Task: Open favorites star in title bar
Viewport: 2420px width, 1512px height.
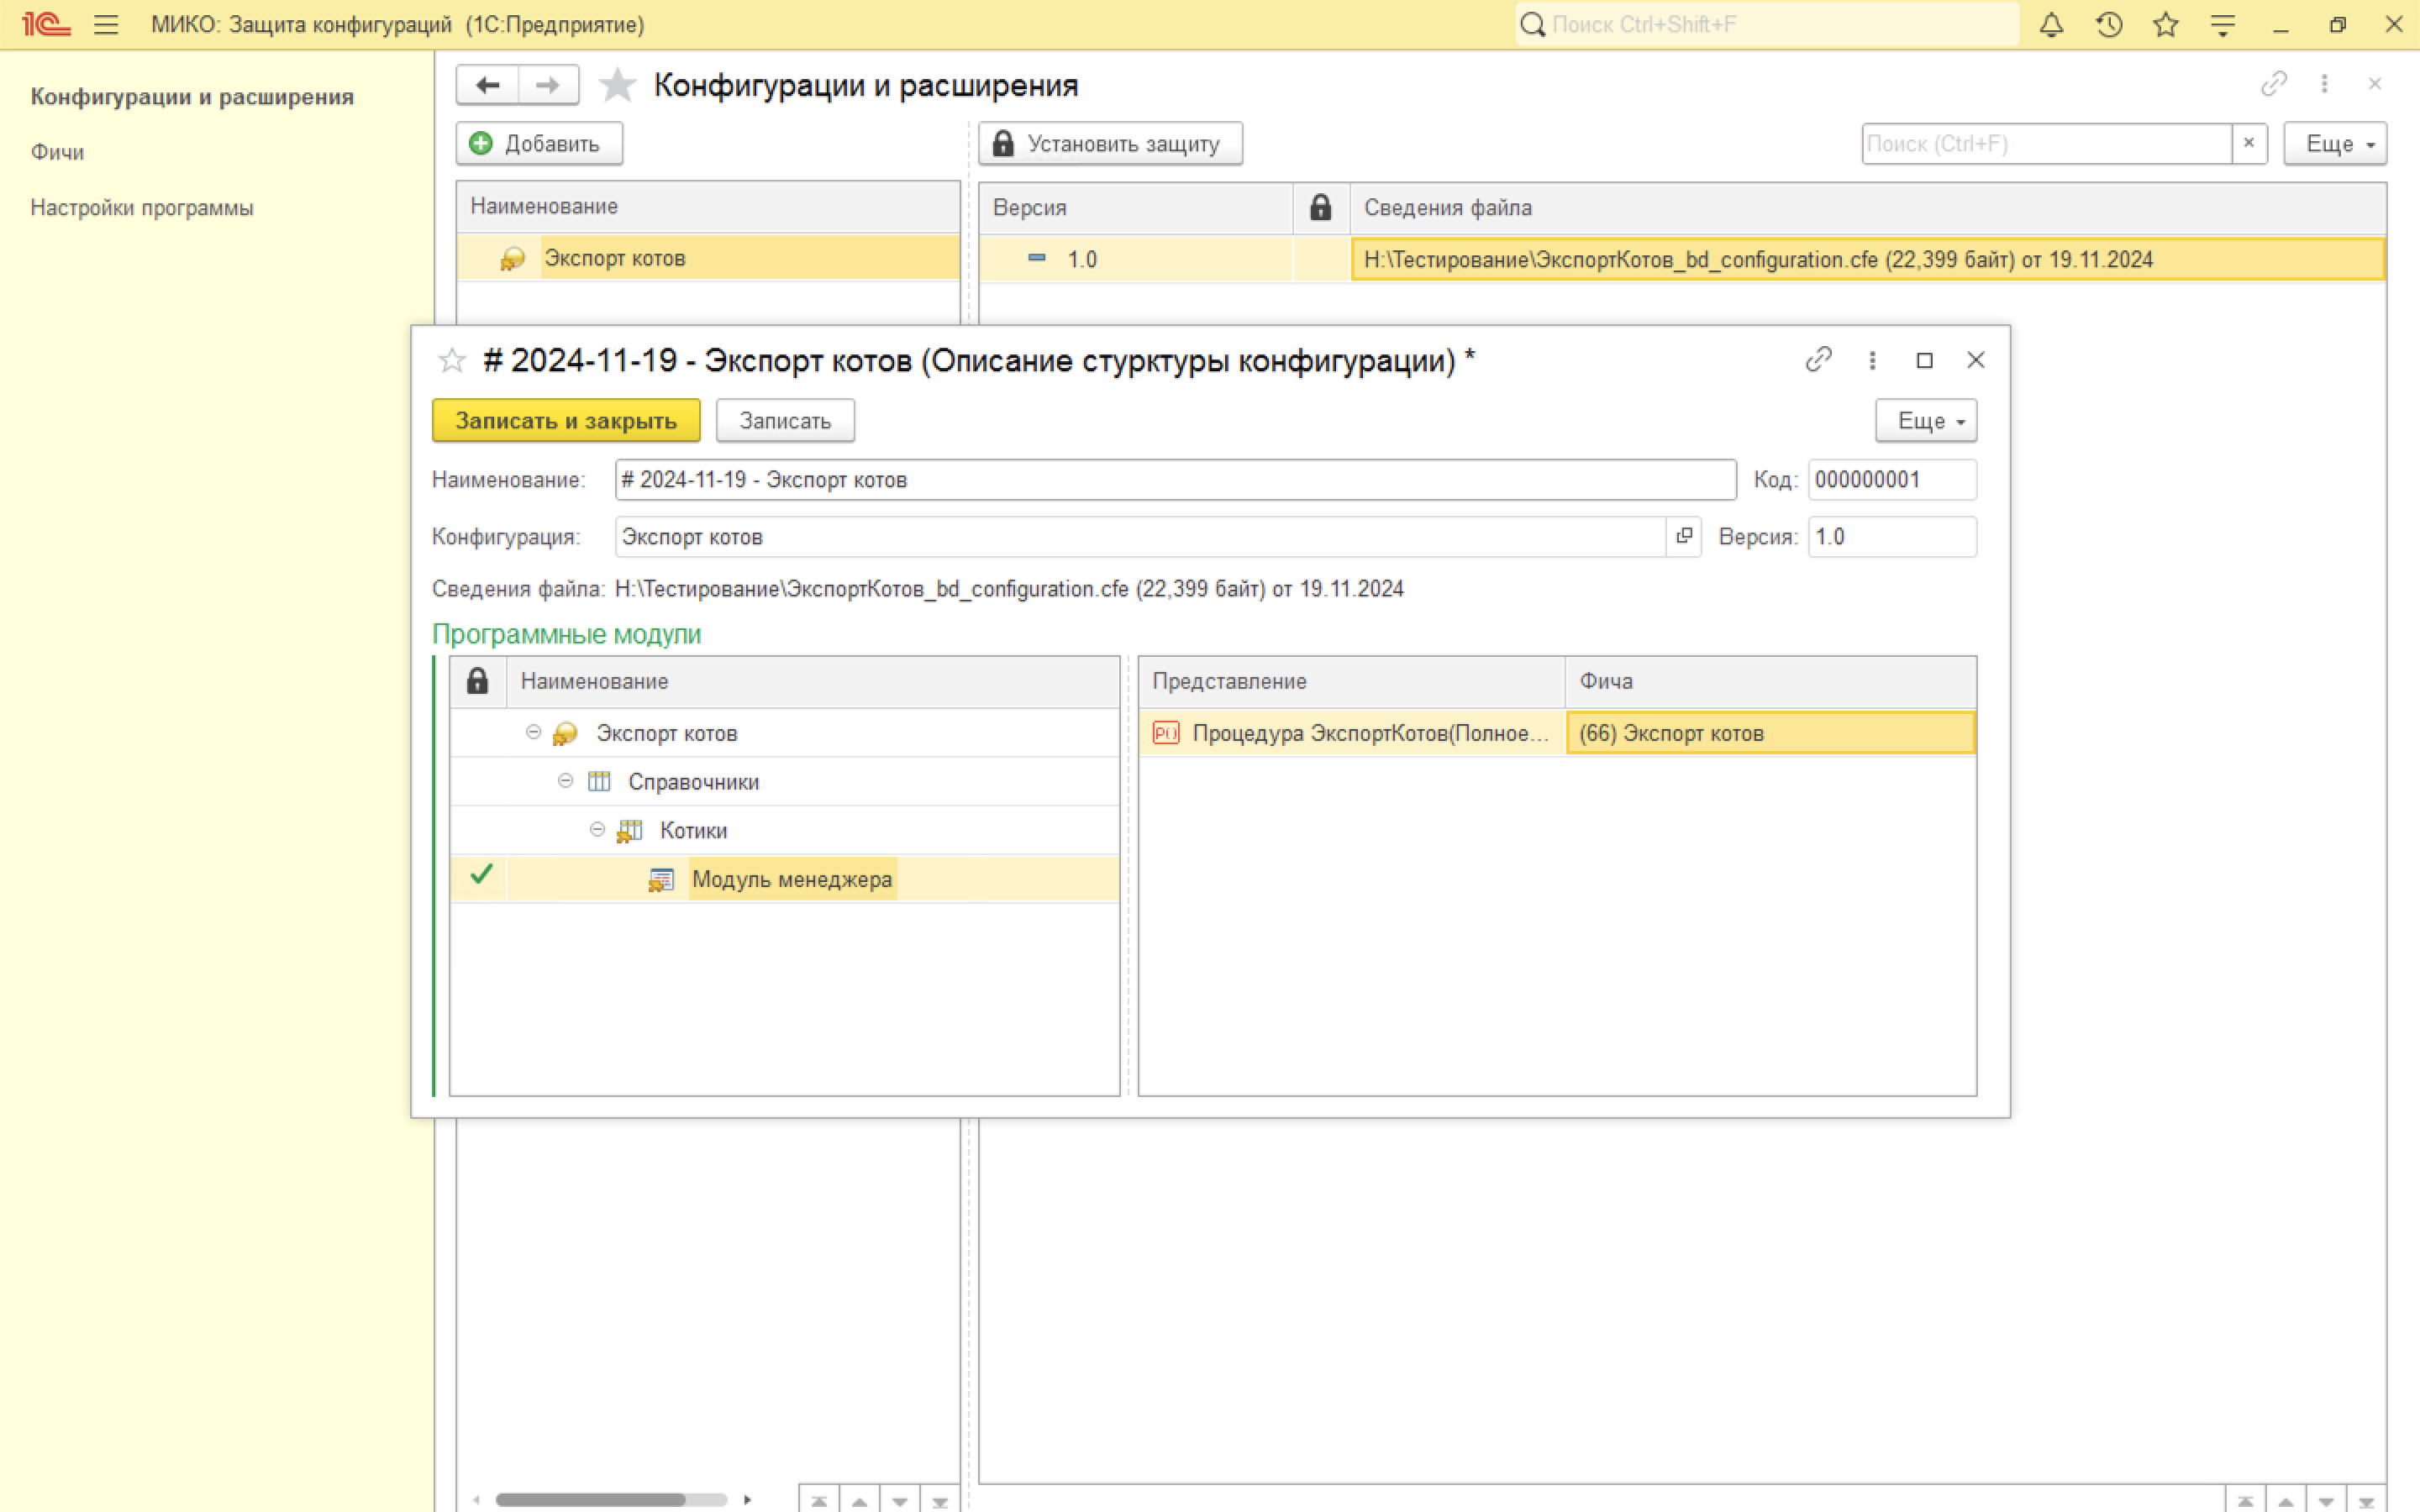Action: click(x=2166, y=25)
